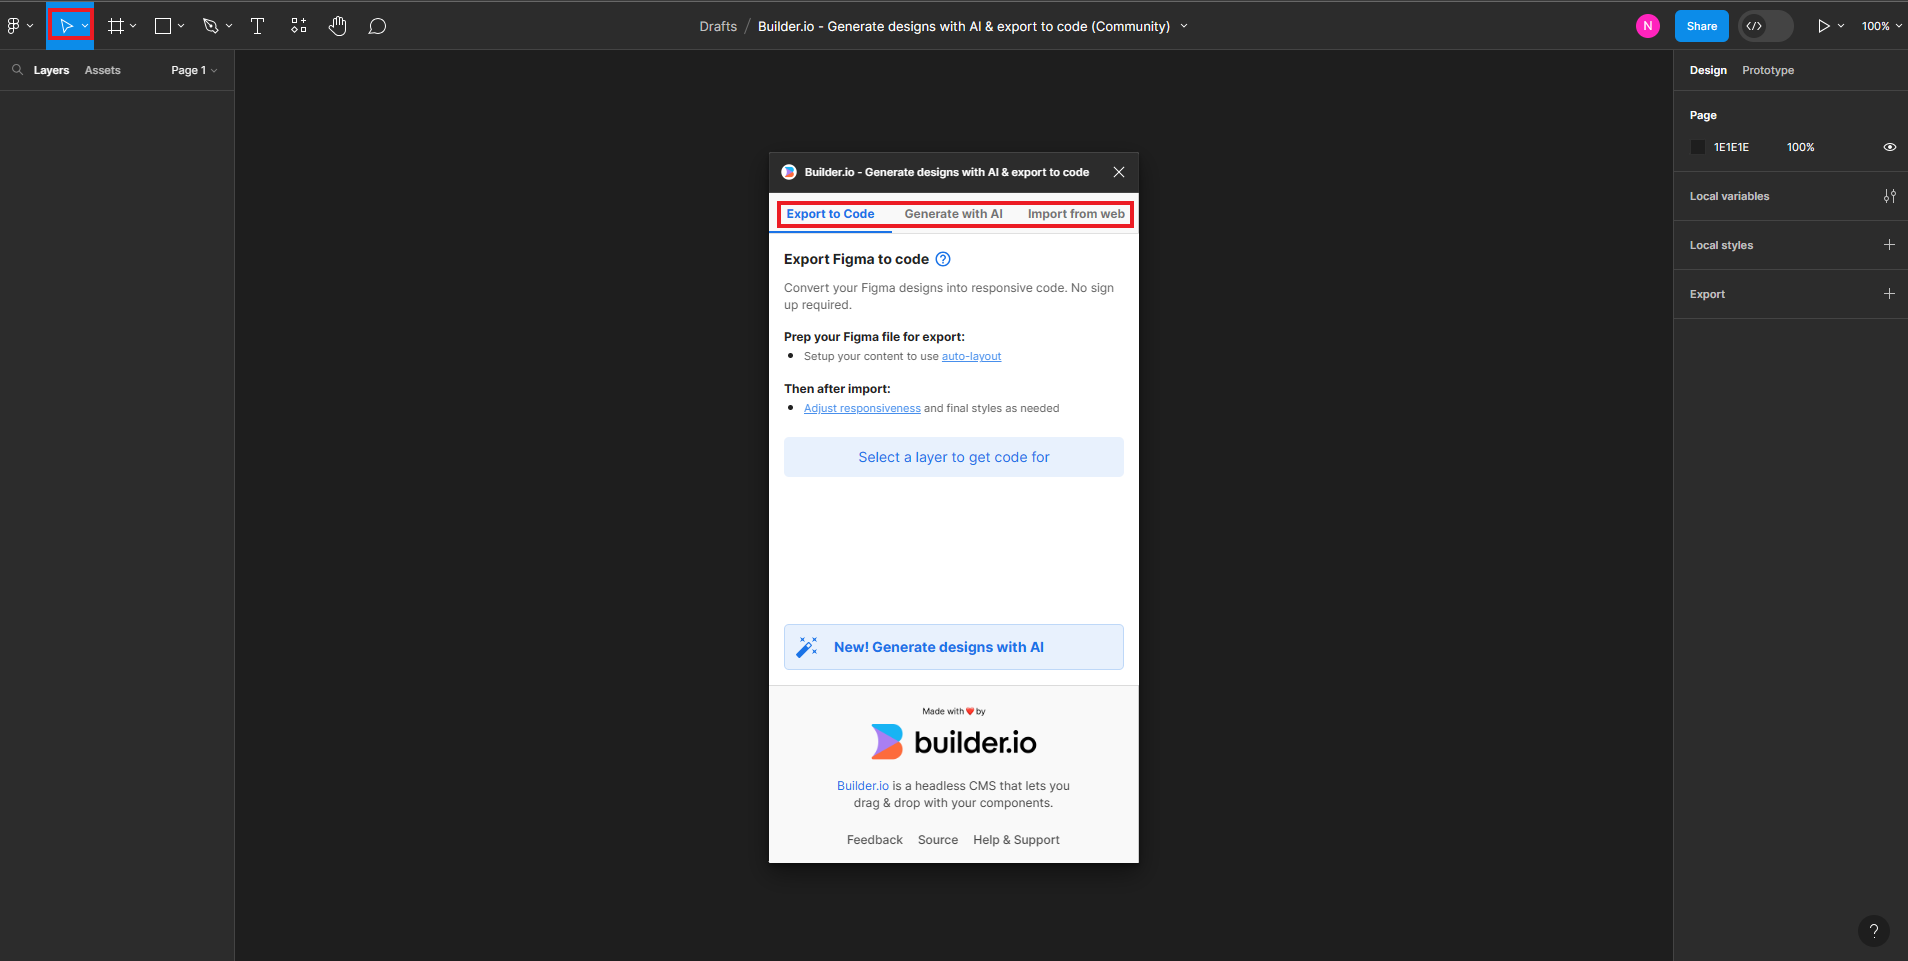1908x961 pixels.
Task: Click the Export Figma help icon
Action: click(x=942, y=259)
